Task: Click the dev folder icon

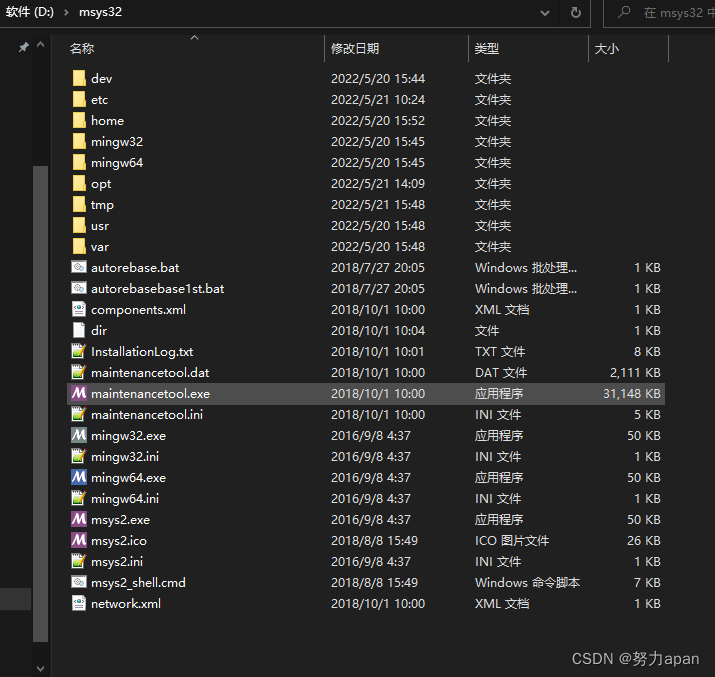Action: pos(79,78)
